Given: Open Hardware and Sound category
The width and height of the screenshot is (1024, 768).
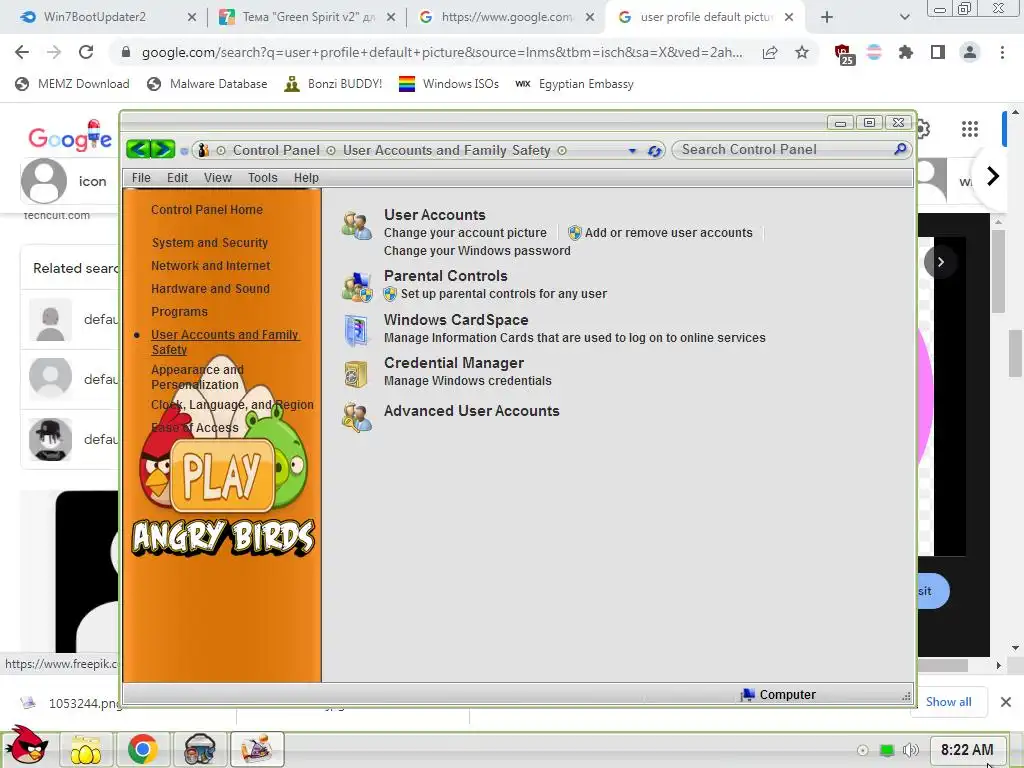Looking at the screenshot, I should click(210, 289).
